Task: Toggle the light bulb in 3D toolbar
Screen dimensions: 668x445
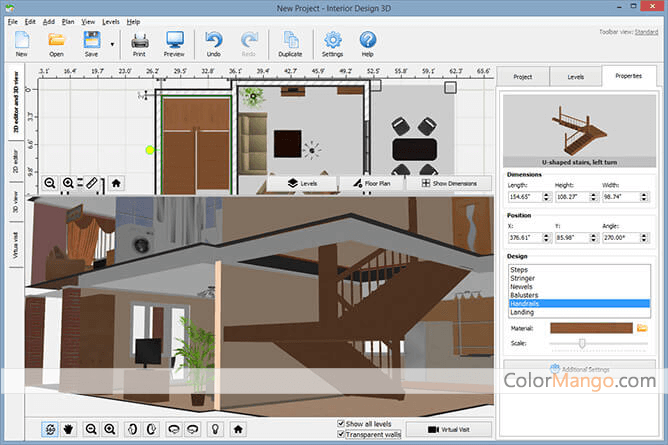Action: tap(213, 429)
